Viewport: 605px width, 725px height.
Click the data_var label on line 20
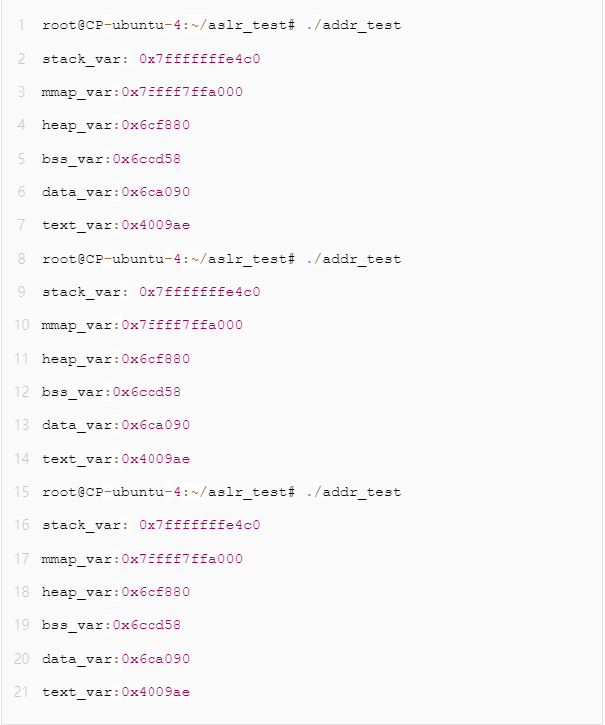tap(78, 659)
